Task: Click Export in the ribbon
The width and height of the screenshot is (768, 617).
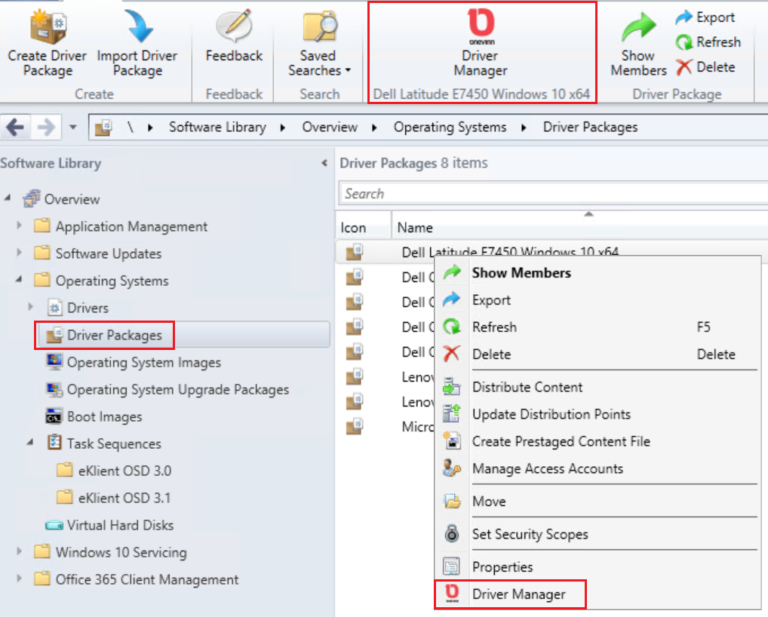Action: pyautogui.click(x=705, y=17)
